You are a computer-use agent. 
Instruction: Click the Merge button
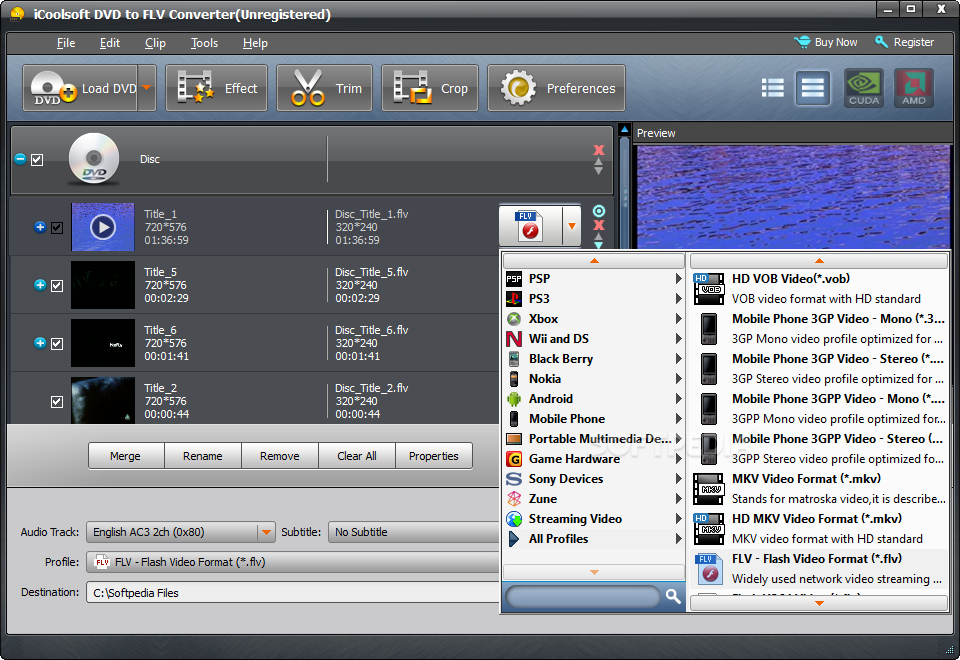click(126, 456)
